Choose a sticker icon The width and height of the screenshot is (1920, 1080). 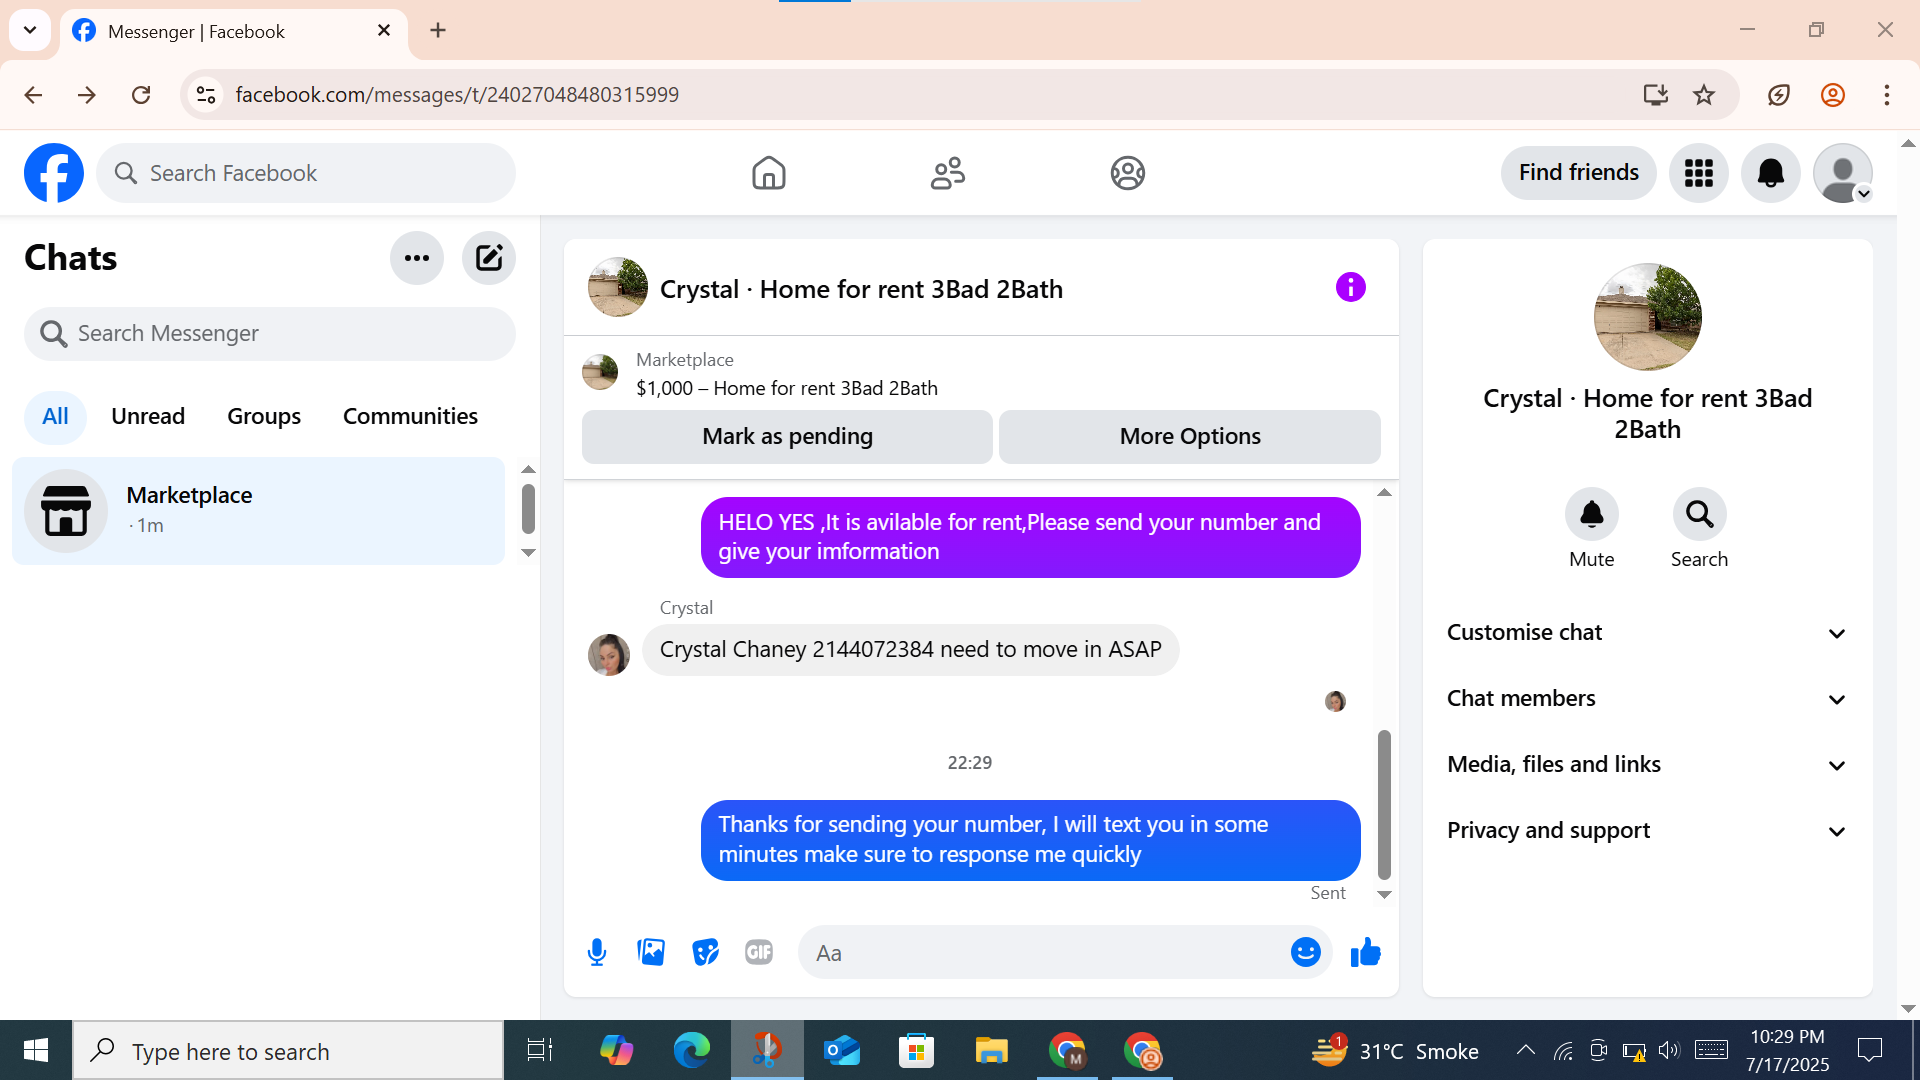point(705,952)
